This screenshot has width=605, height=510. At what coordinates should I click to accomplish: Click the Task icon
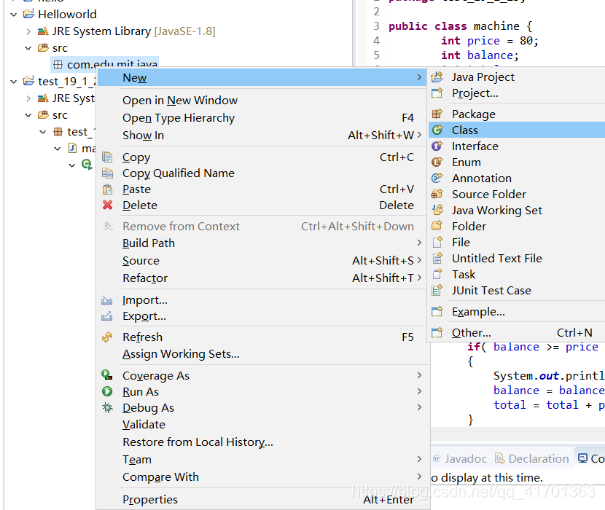point(437,274)
